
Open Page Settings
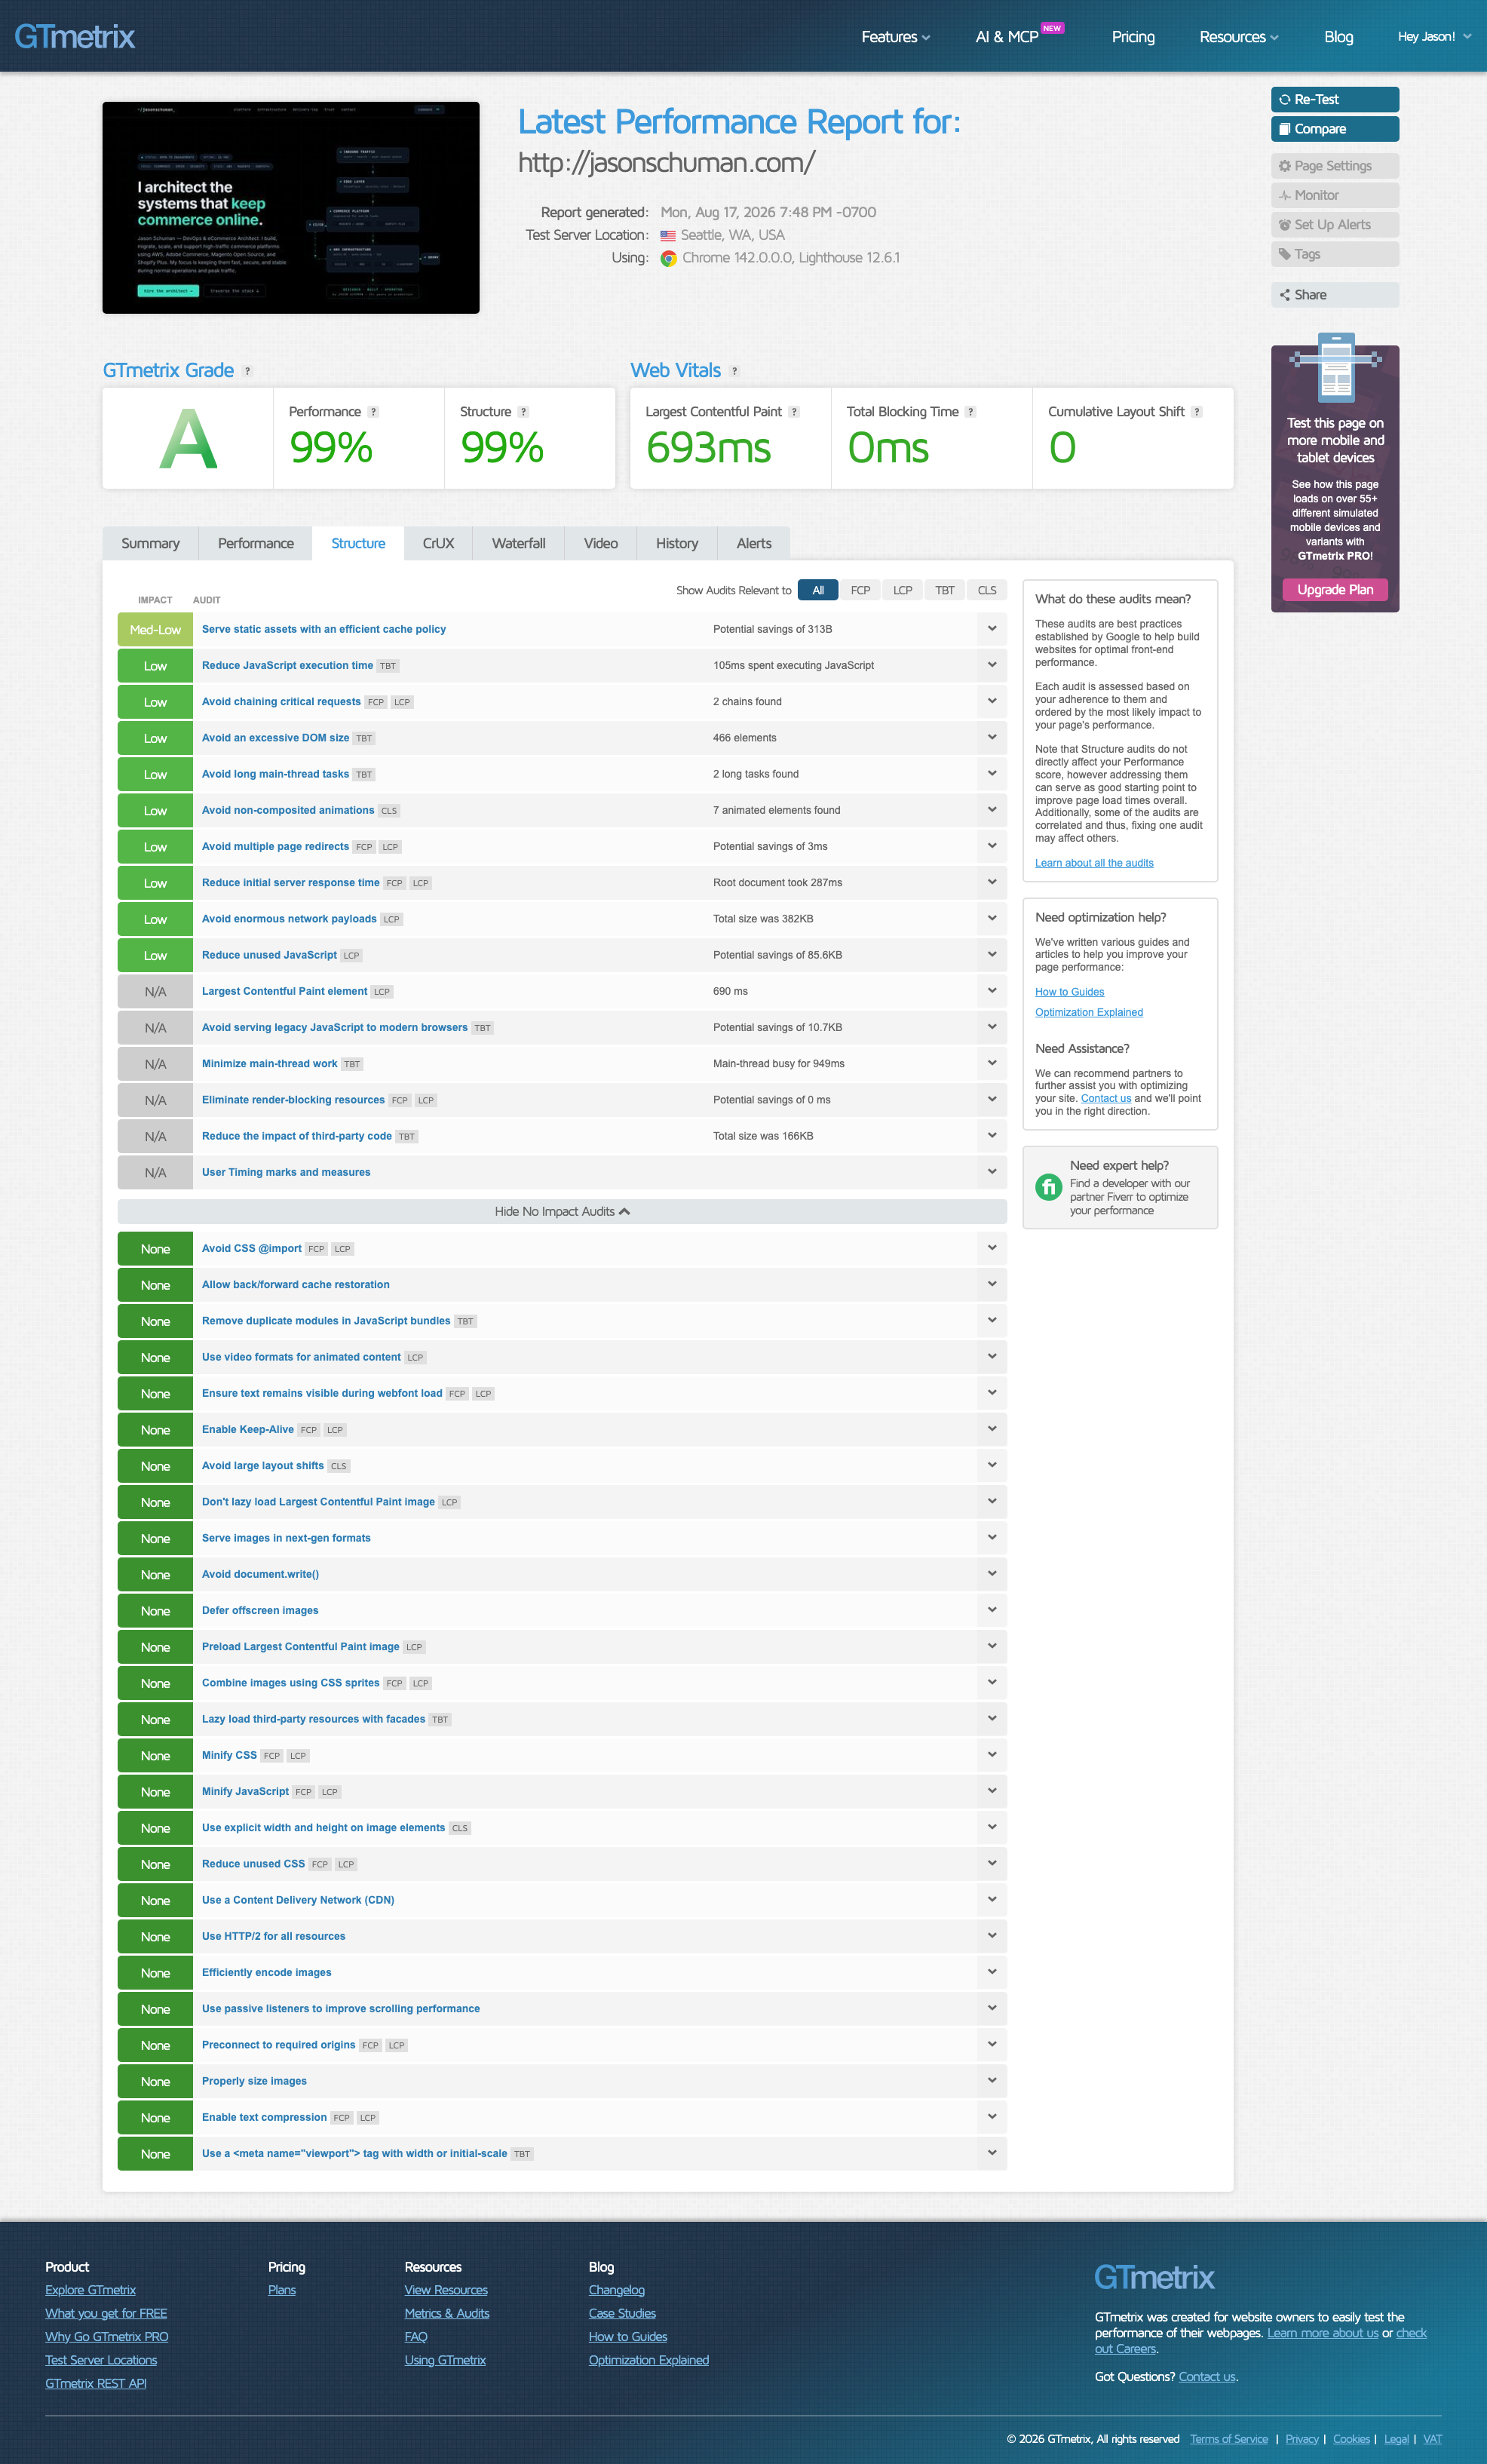[x=1335, y=166]
